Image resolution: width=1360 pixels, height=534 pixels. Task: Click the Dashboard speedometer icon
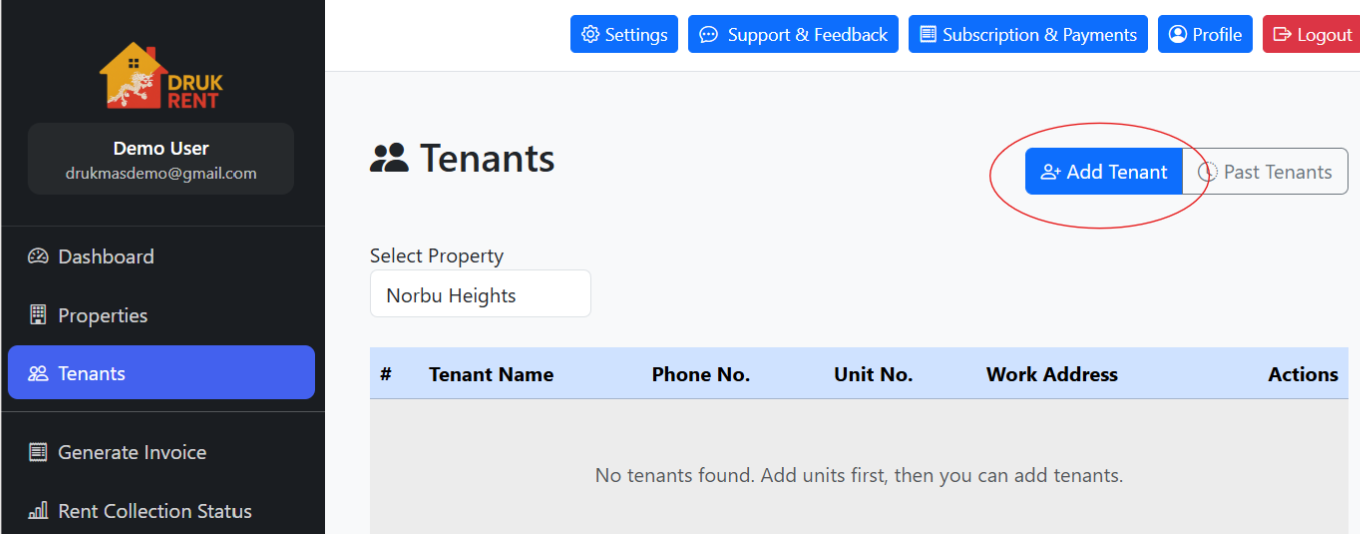pyautogui.click(x=38, y=256)
